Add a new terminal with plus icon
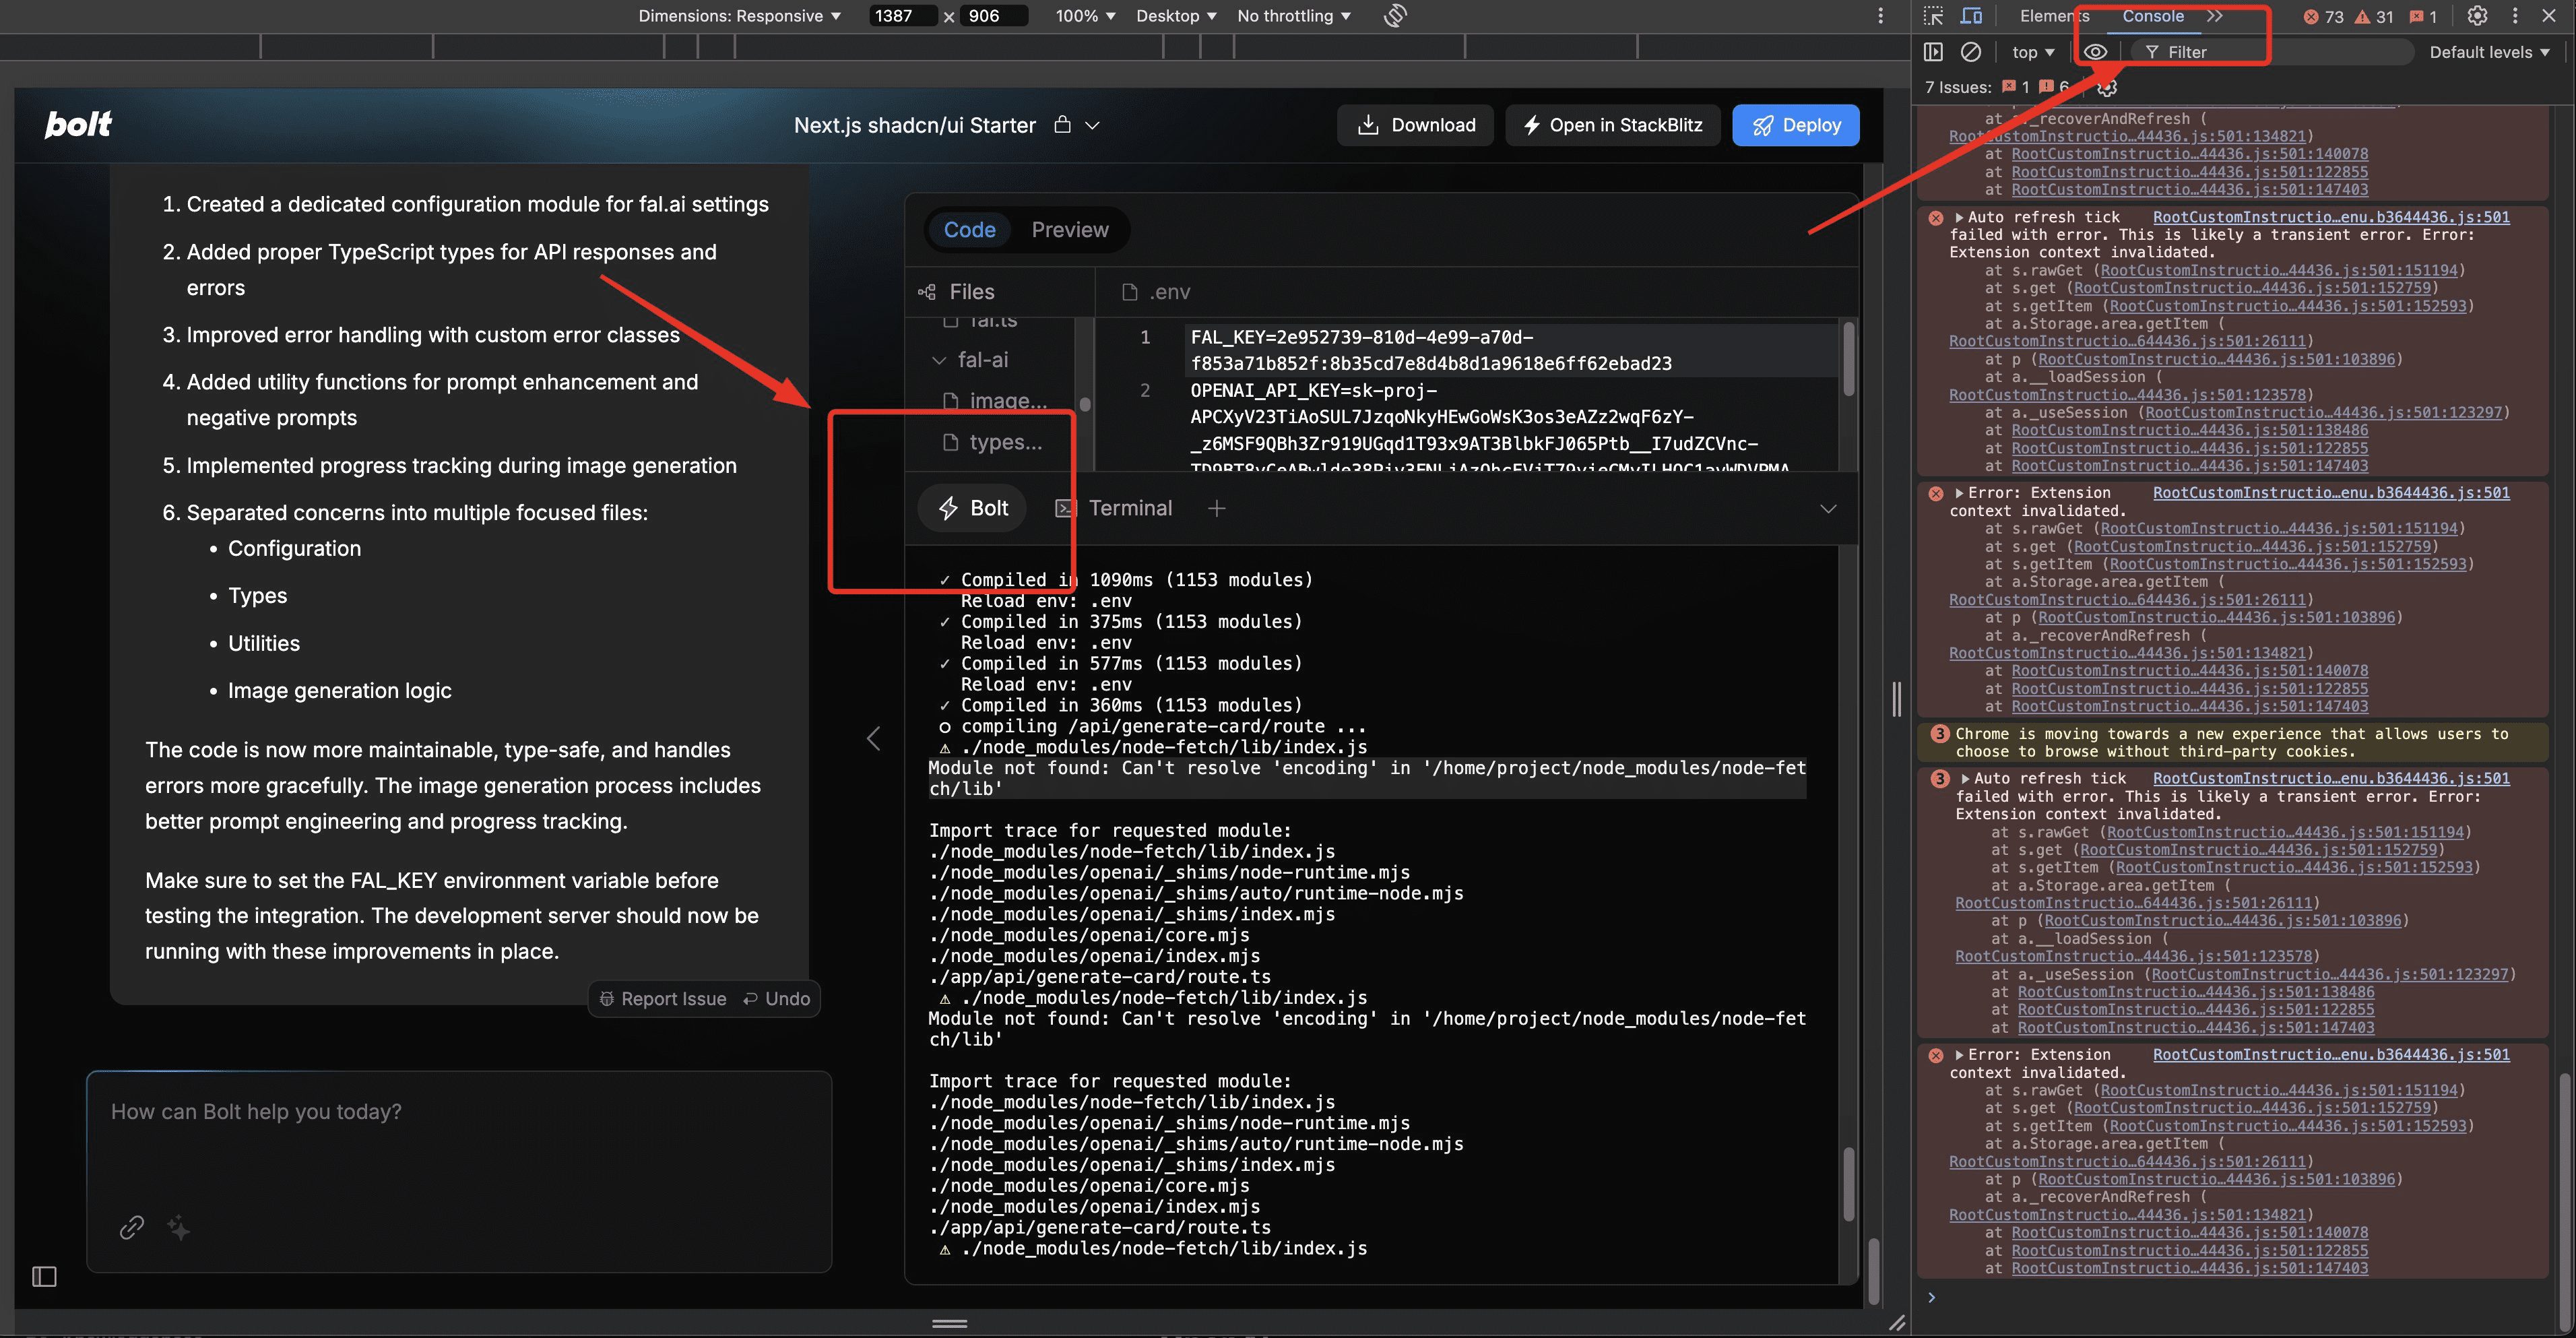This screenshot has height=1338, width=2576. tap(1216, 508)
